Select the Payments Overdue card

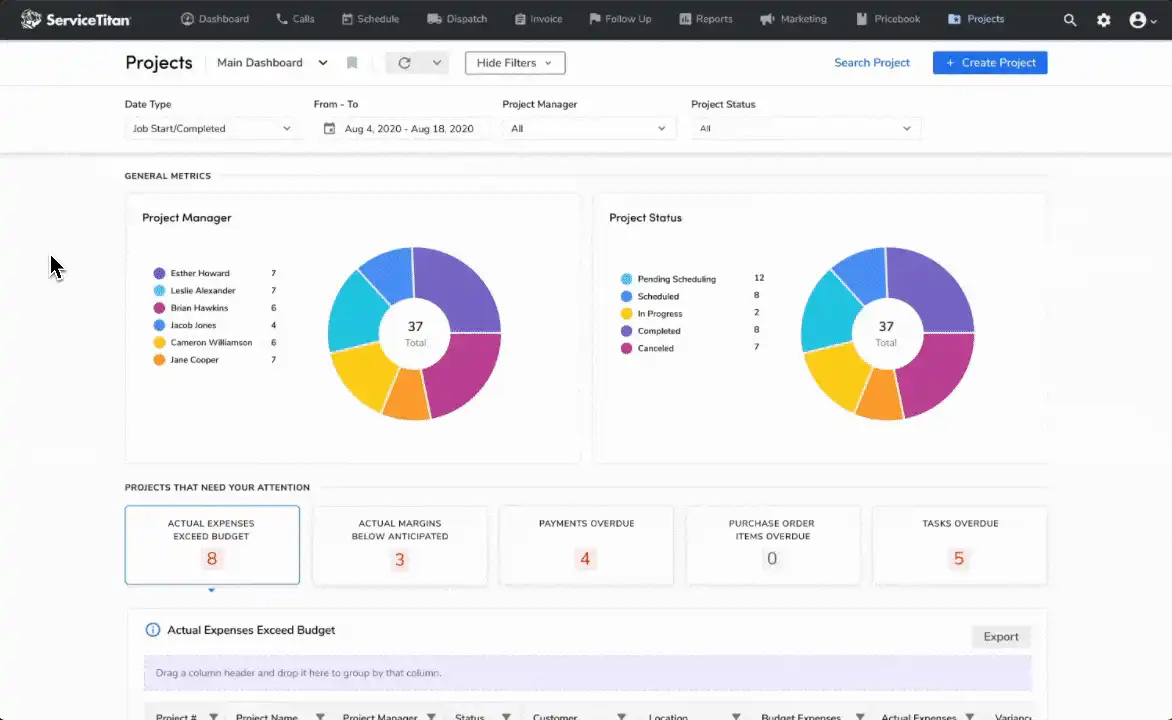tap(587, 545)
